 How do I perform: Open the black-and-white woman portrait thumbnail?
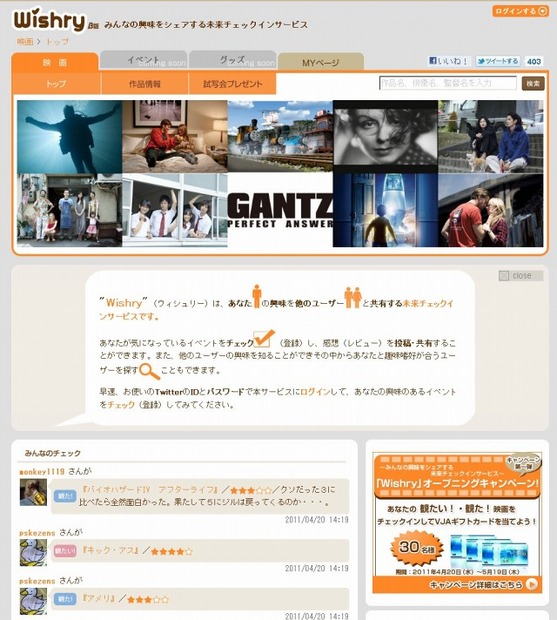click(385, 136)
